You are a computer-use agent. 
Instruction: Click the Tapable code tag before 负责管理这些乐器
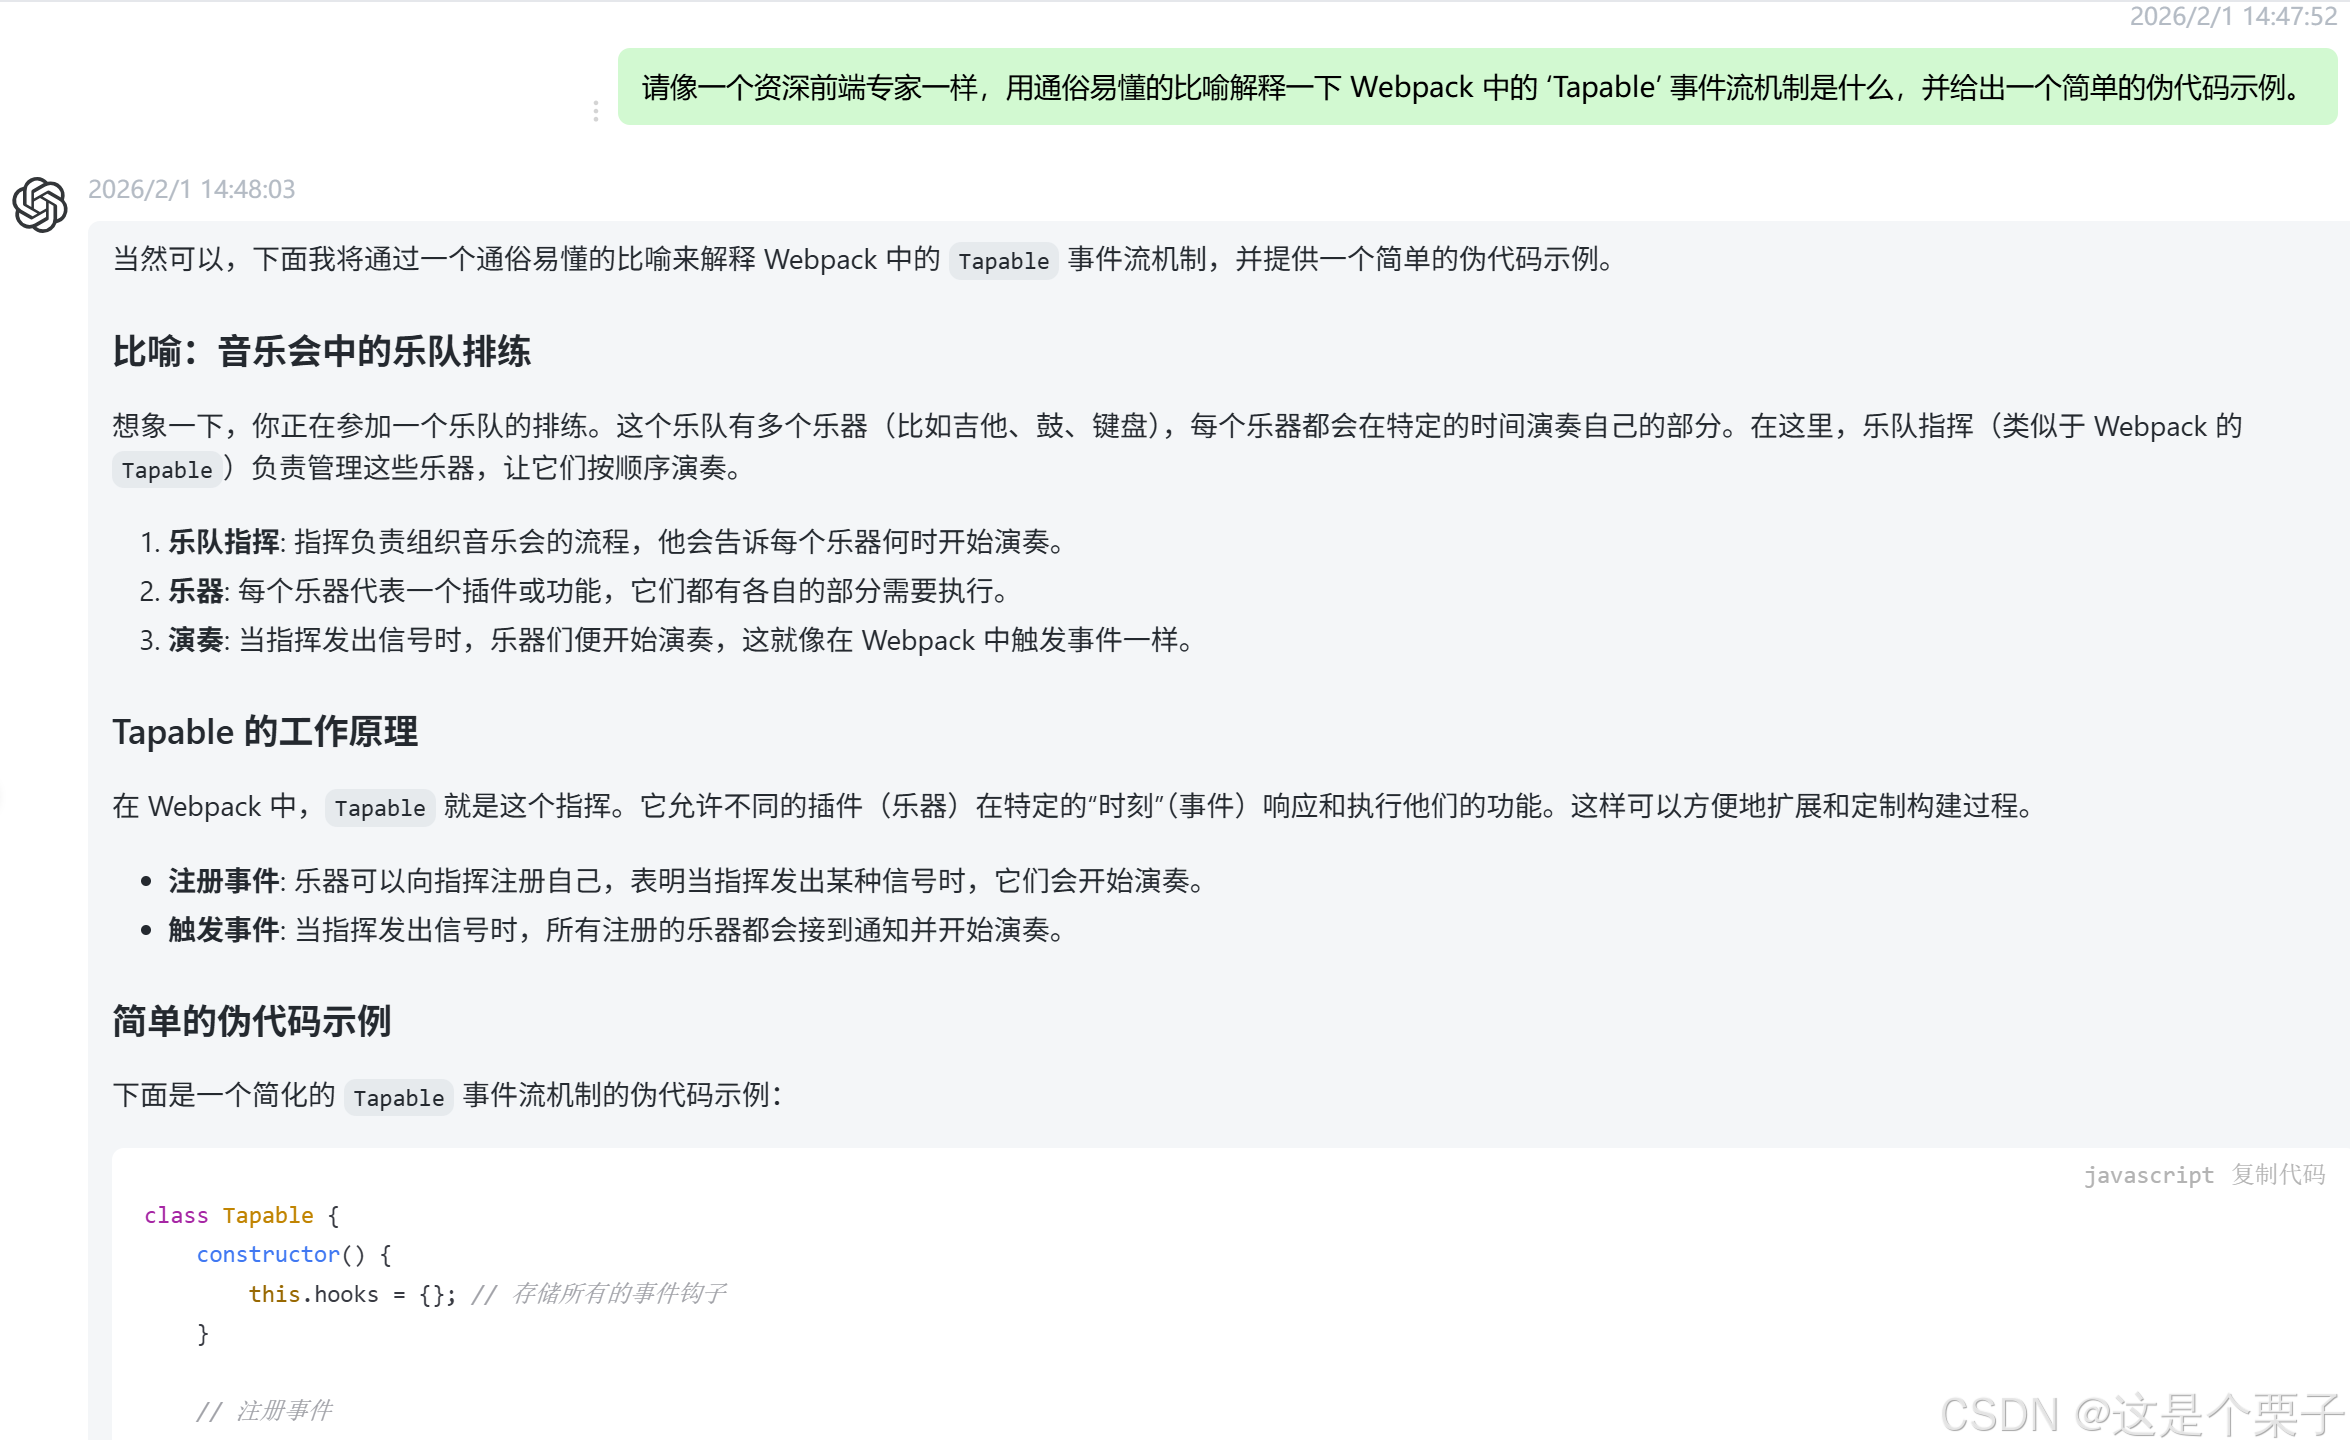tap(167, 470)
